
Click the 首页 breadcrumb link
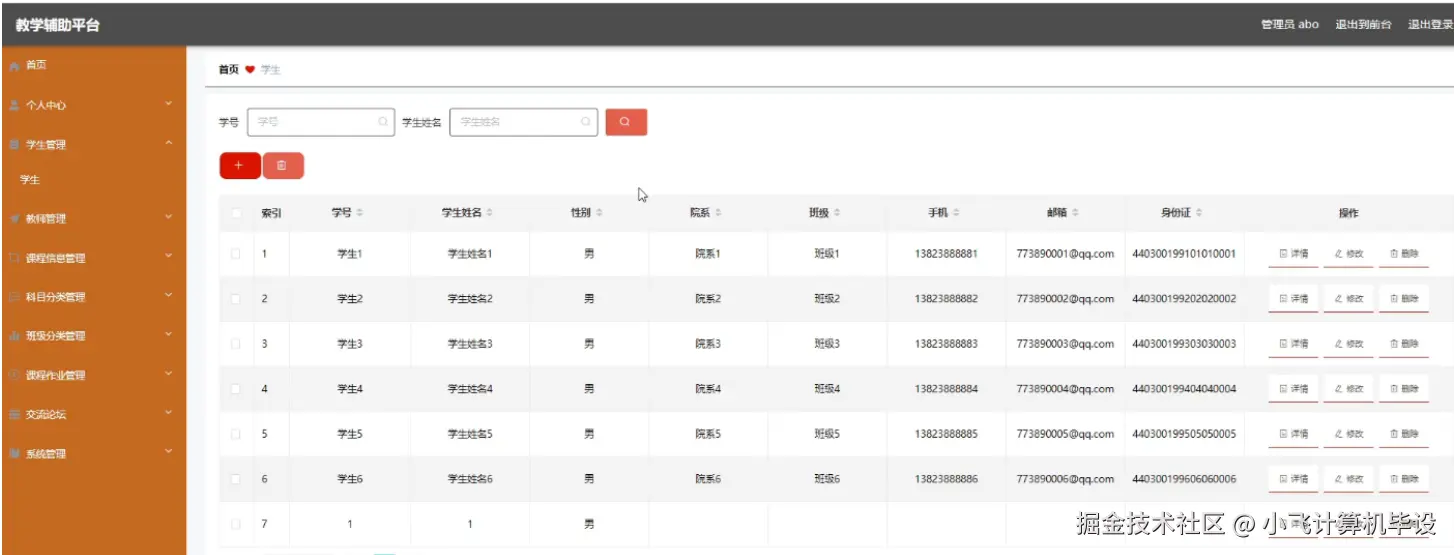229,70
